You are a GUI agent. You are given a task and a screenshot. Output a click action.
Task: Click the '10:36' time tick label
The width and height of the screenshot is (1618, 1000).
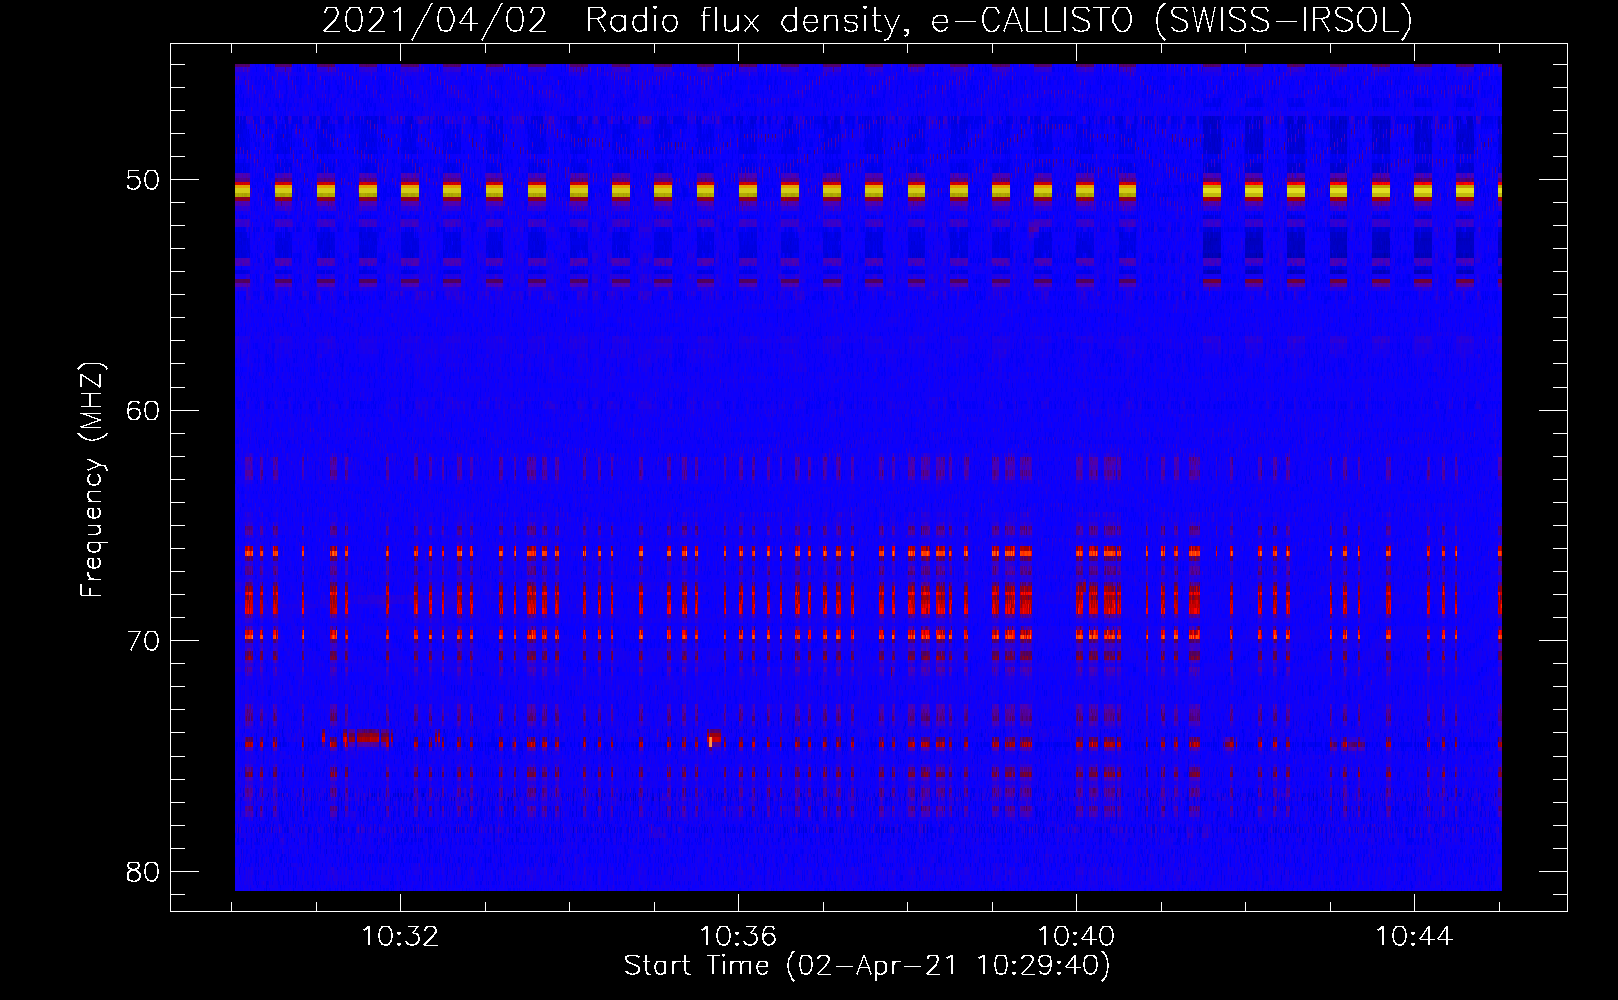coord(738,937)
